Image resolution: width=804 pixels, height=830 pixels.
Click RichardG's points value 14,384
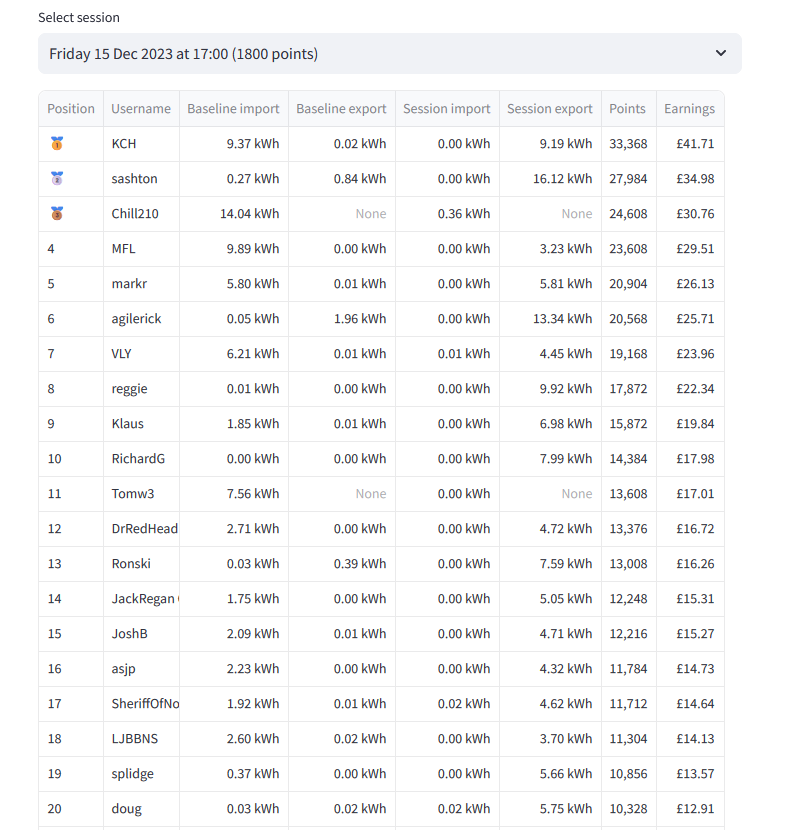point(628,458)
